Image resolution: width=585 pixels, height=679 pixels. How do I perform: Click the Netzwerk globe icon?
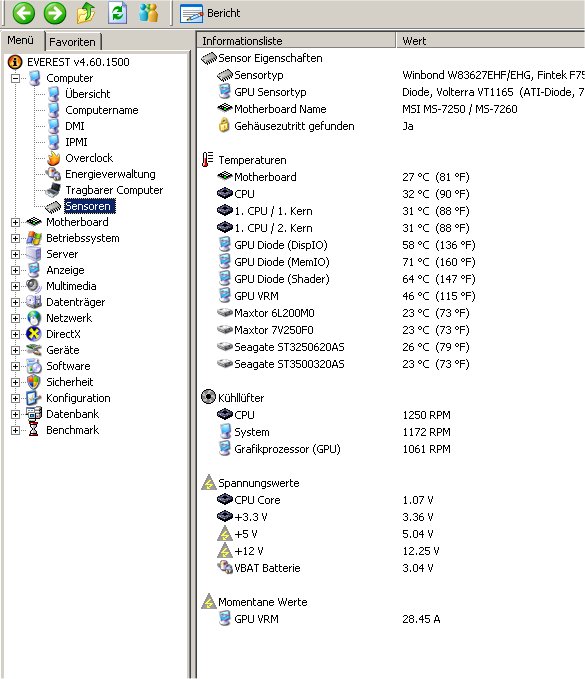(34, 318)
